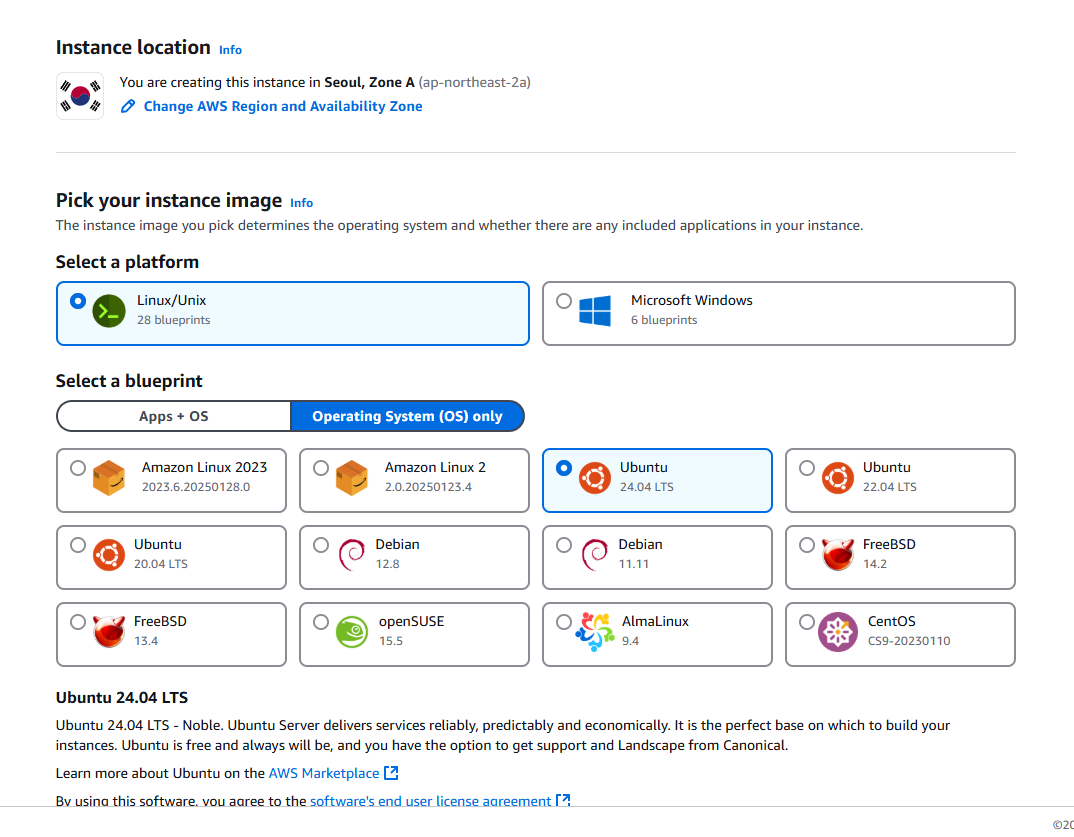1074x837 pixels.
Task: Click the Ubuntu 20.04 LTS logo icon
Action: click(109, 555)
